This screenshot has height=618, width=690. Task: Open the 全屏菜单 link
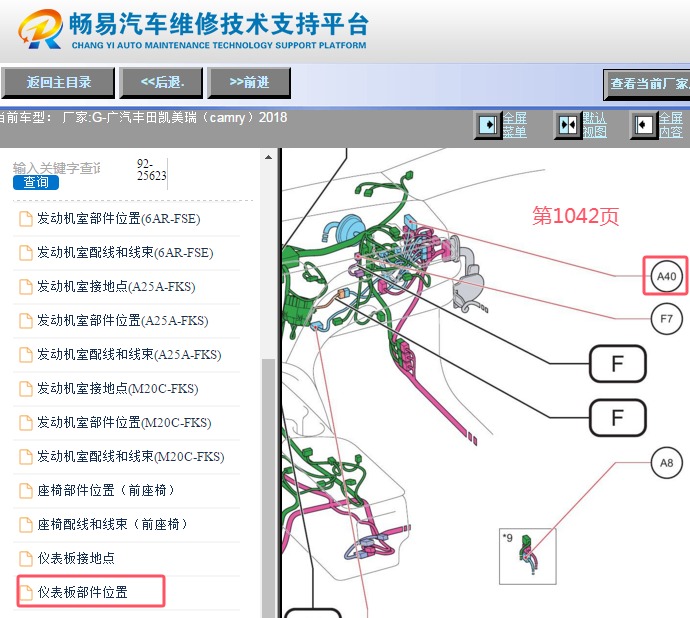pyautogui.click(x=514, y=125)
